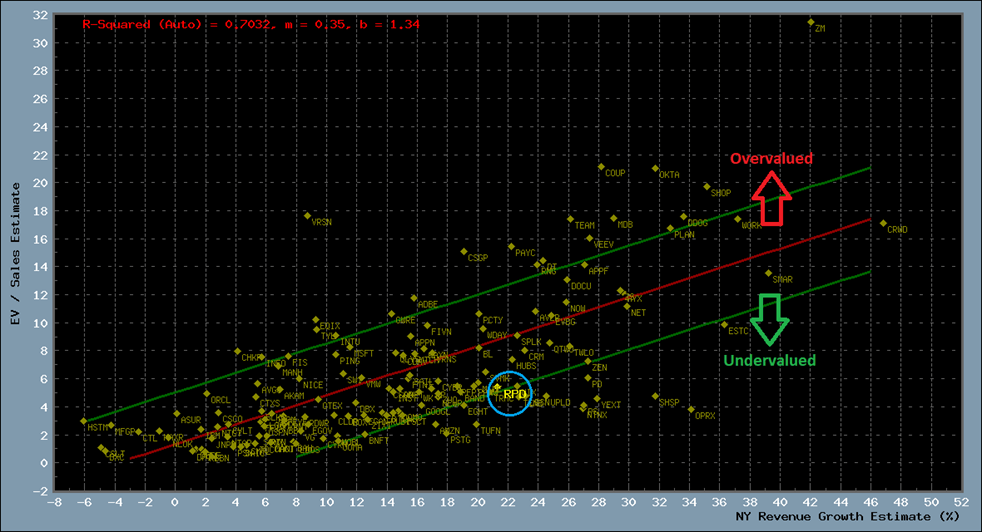The height and width of the screenshot is (532, 982).
Task: Click the APPF ticker label
Action: [599, 271]
